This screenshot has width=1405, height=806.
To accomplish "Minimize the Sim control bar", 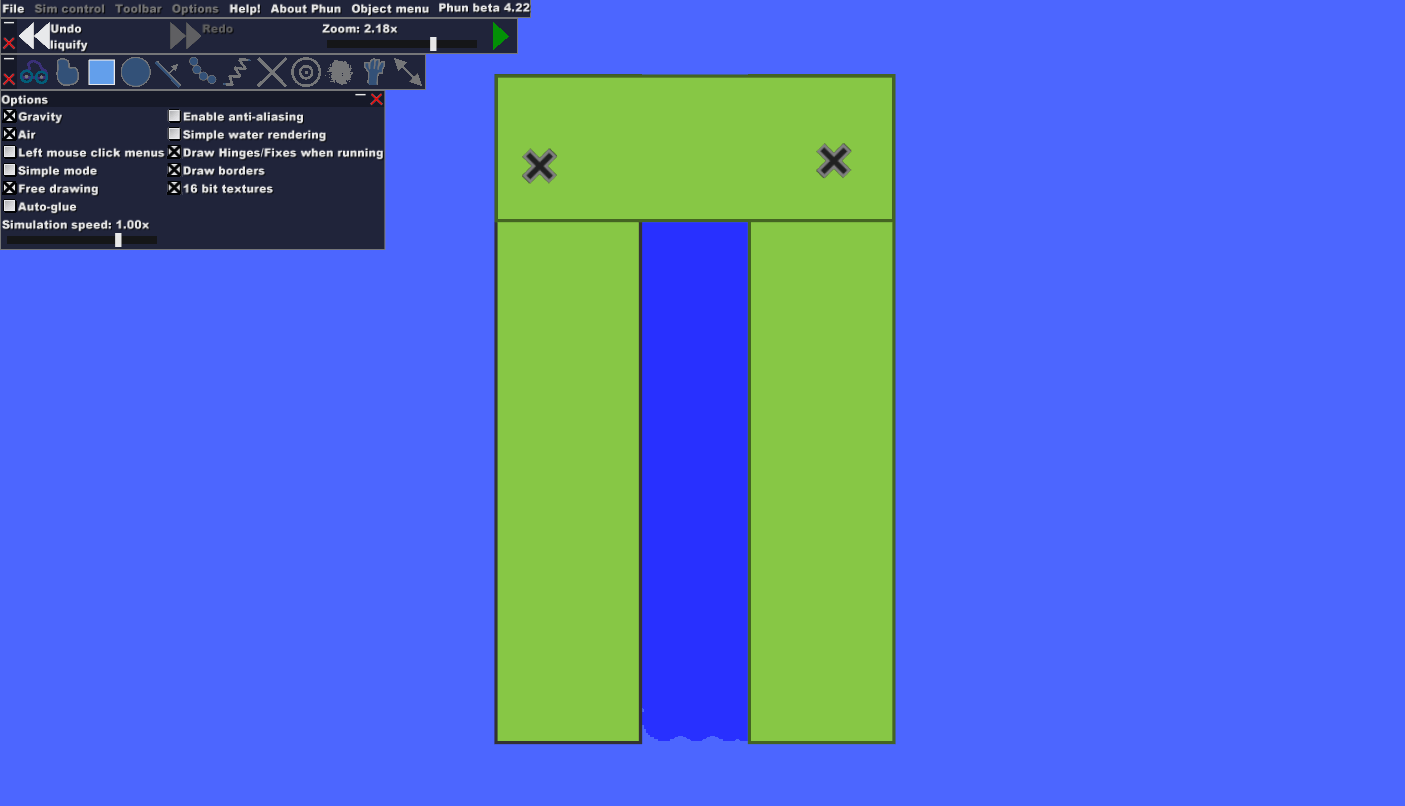I will (9, 24).
